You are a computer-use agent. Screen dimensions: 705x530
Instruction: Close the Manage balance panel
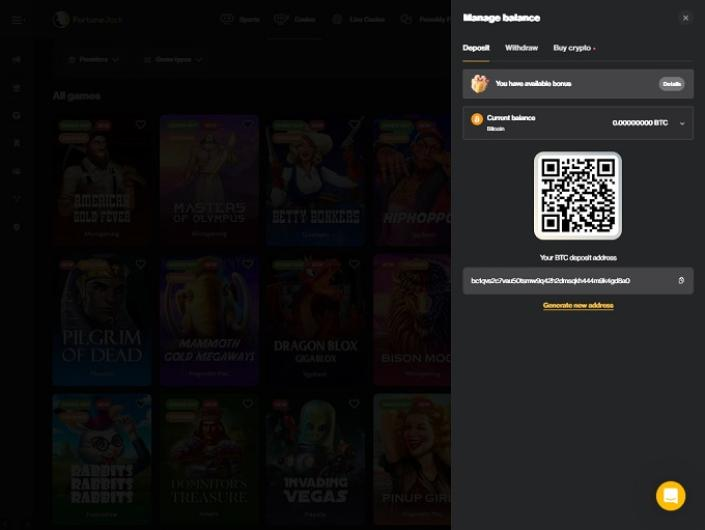685,18
